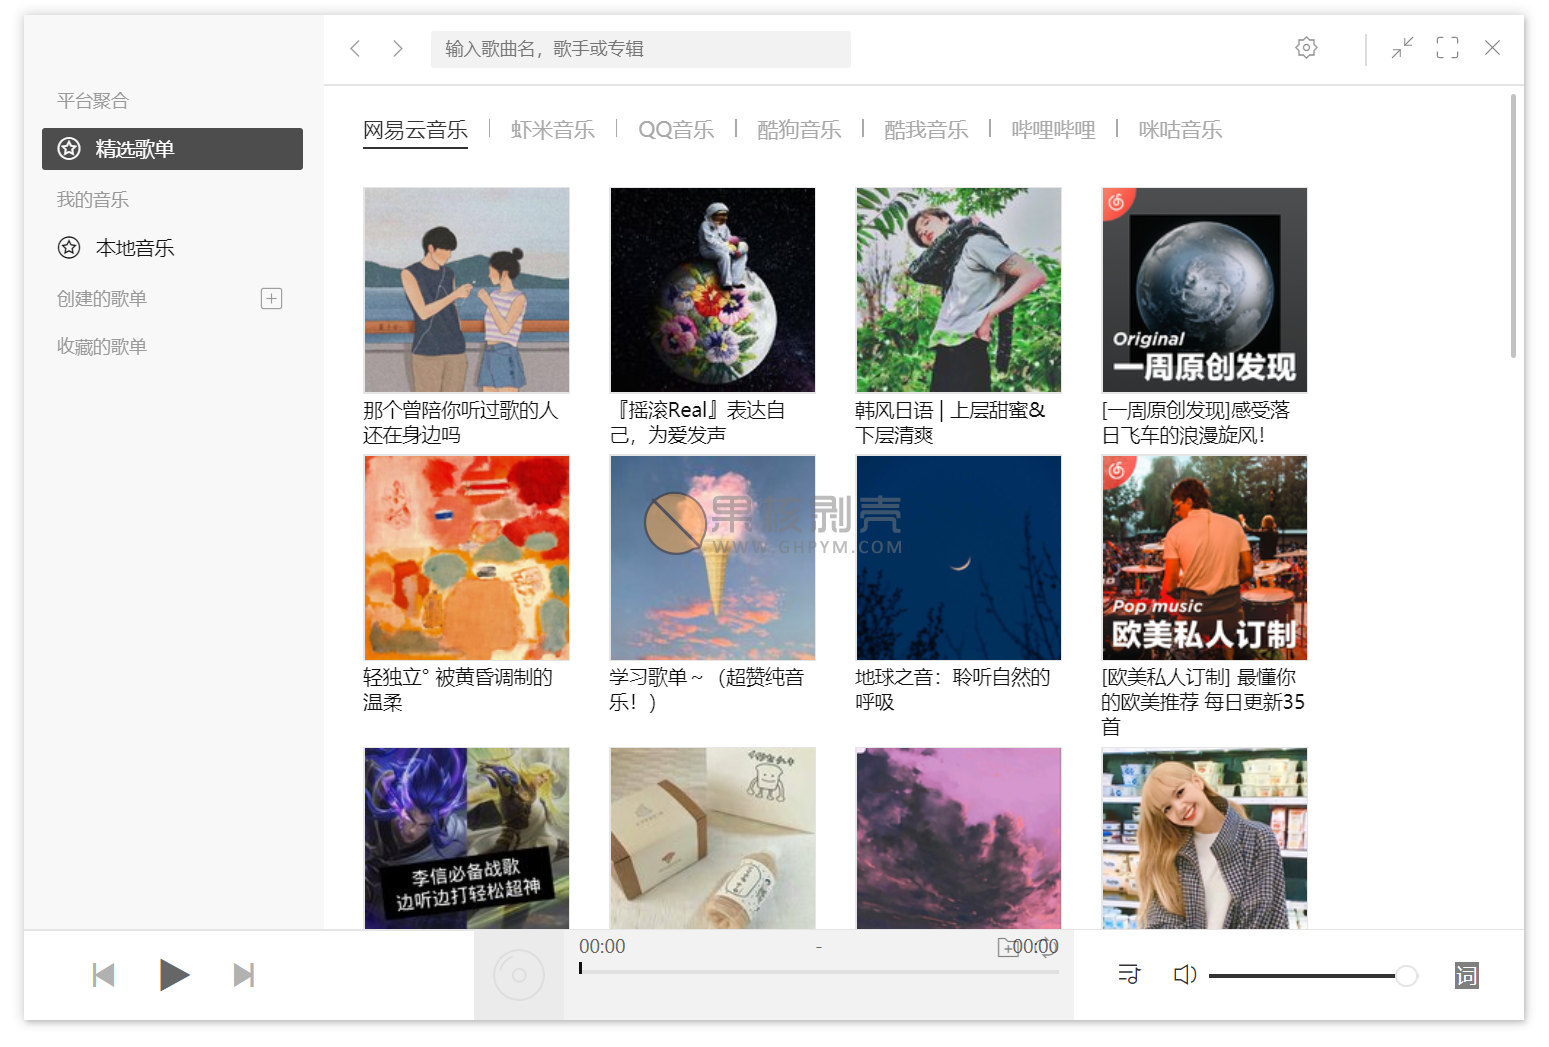Click the next track icon

(243, 974)
